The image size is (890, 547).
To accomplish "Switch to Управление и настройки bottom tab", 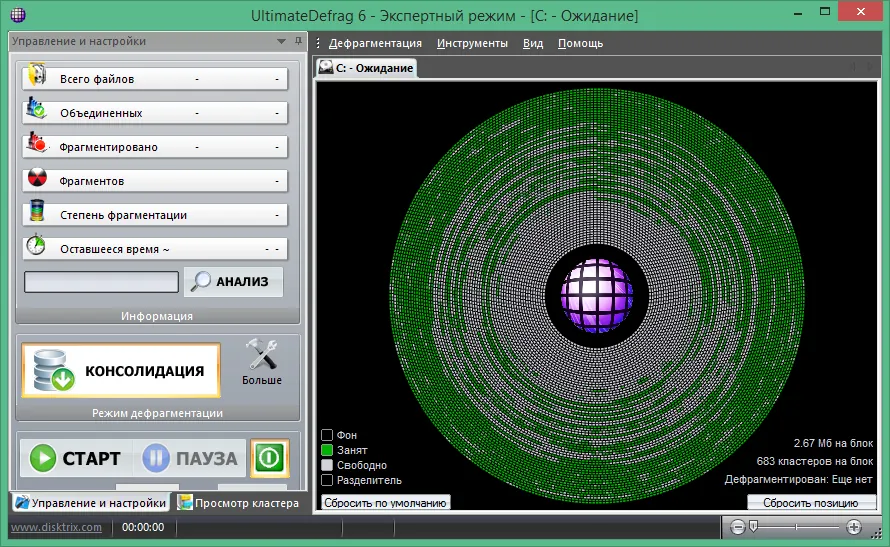I will pyautogui.click(x=90, y=503).
